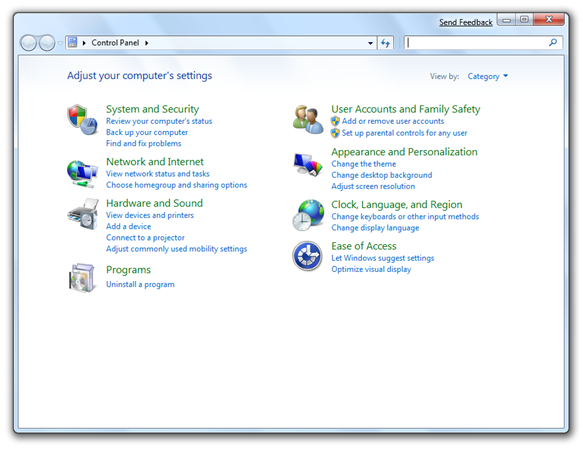583x449 pixels.
Task: Open the Programs disc box icon
Action: (x=82, y=278)
